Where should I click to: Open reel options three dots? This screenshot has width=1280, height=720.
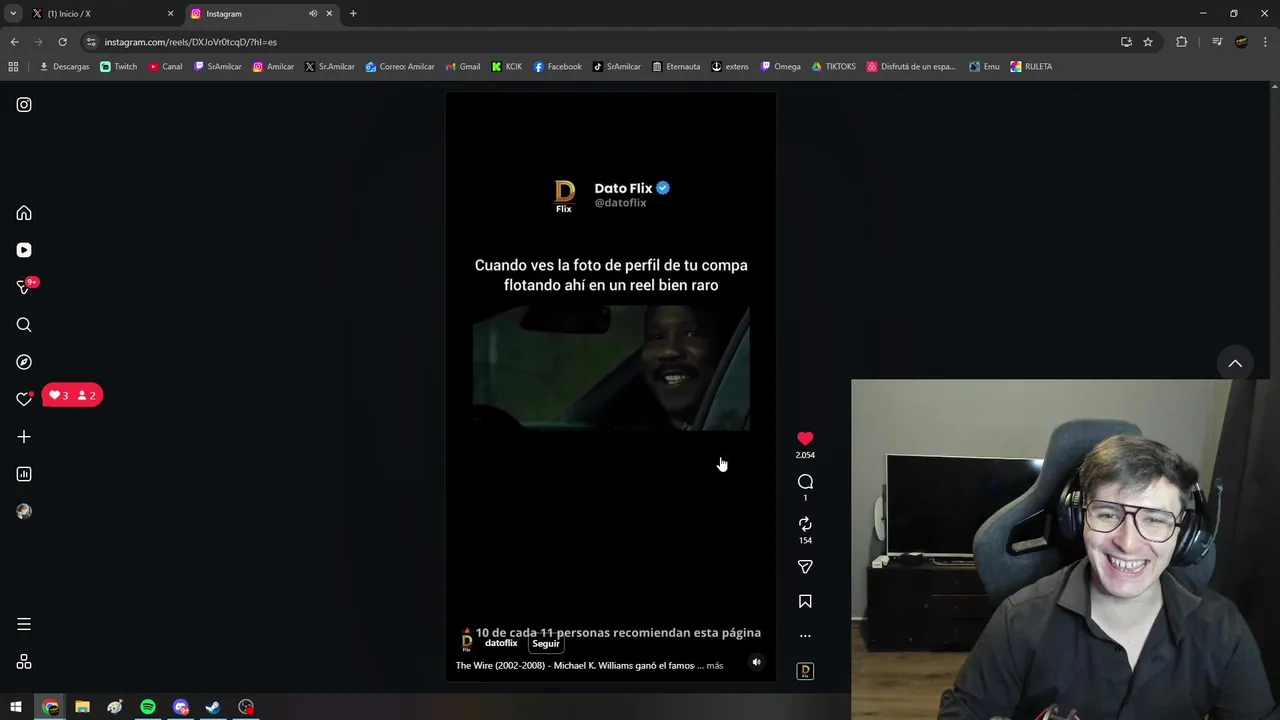[805, 636]
